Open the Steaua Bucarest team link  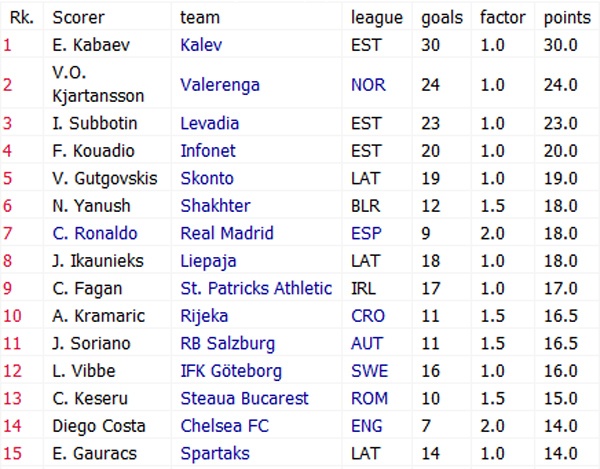pyautogui.click(x=241, y=398)
